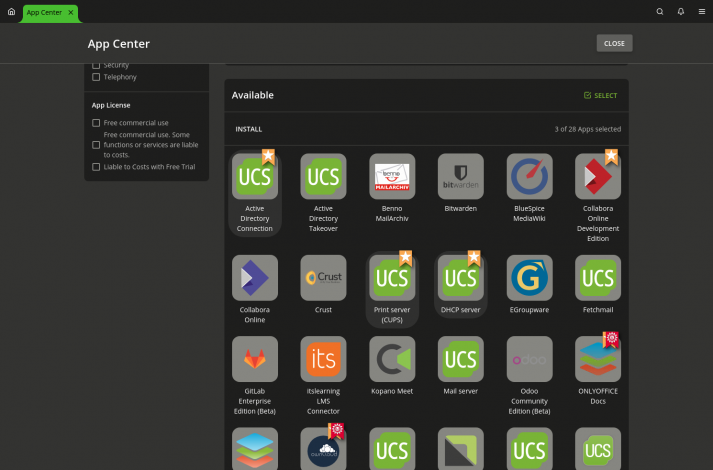Select itslearning LMS Connector app icon
This screenshot has height=470, width=713.
pos(323,359)
